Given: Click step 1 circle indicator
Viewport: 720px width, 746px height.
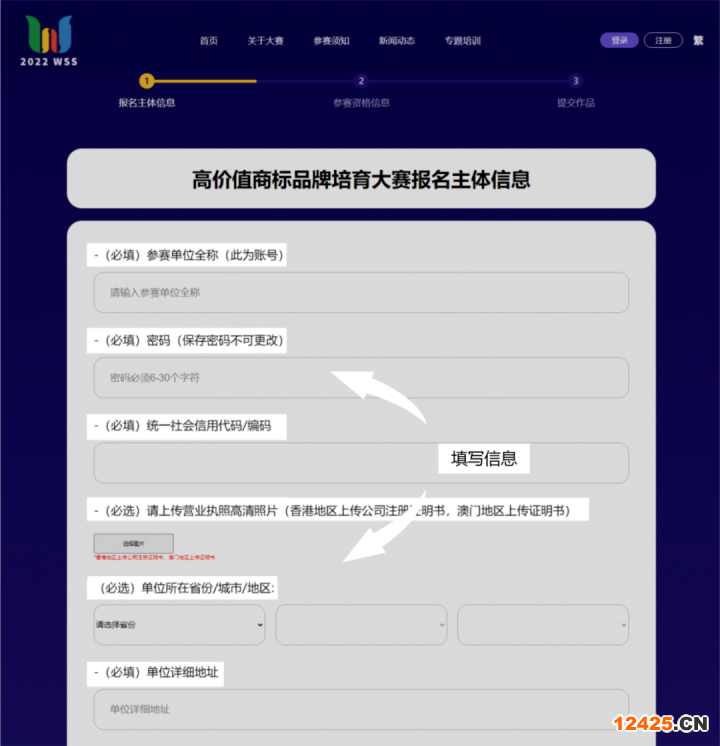Looking at the screenshot, I should coord(147,81).
